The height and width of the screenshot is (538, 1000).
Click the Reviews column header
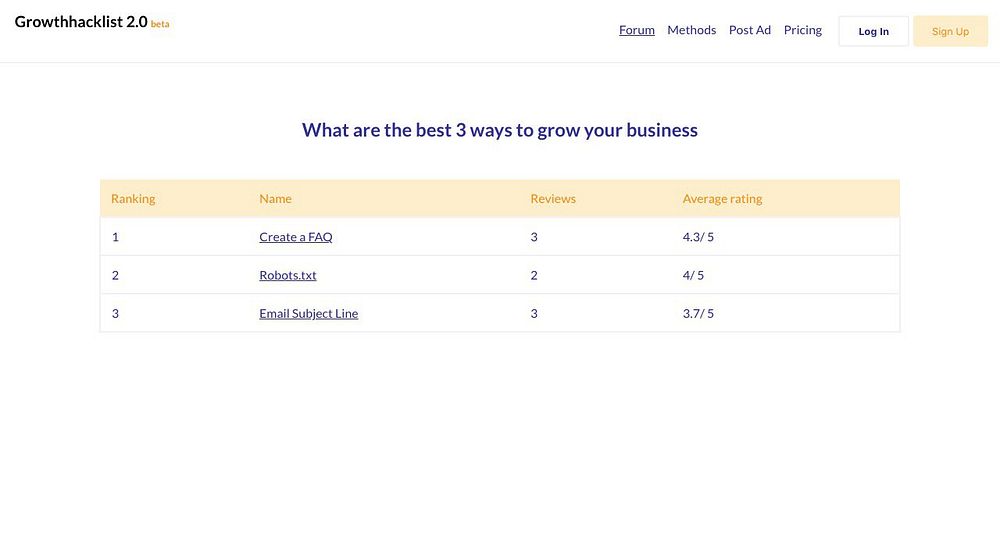(553, 198)
